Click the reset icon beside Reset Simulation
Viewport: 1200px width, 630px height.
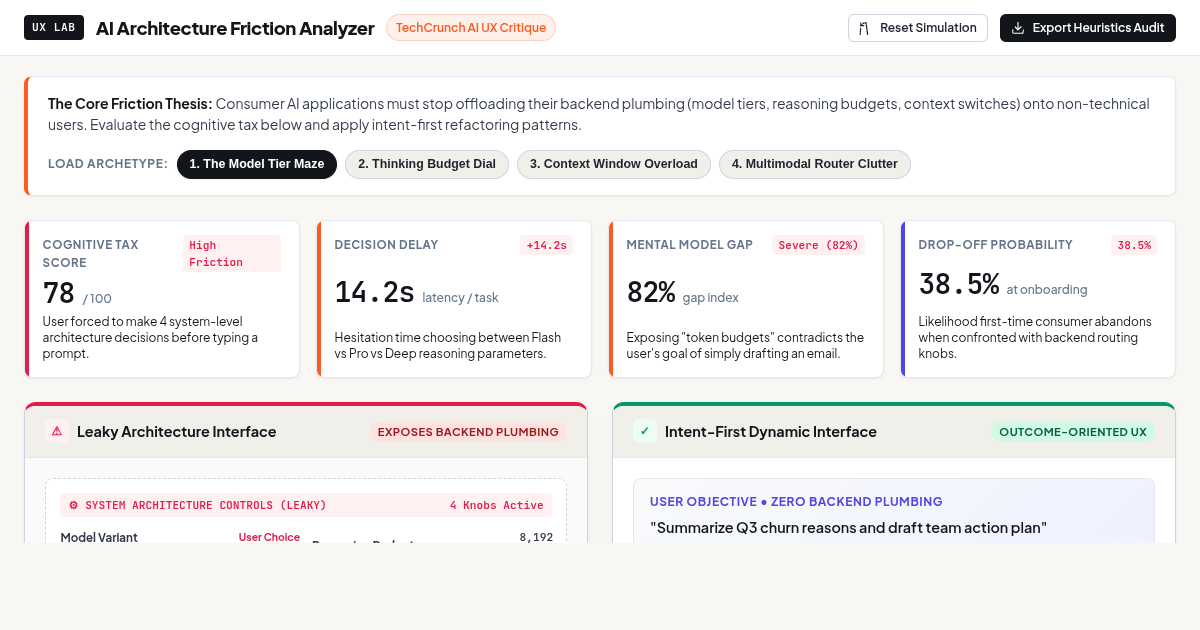864,28
